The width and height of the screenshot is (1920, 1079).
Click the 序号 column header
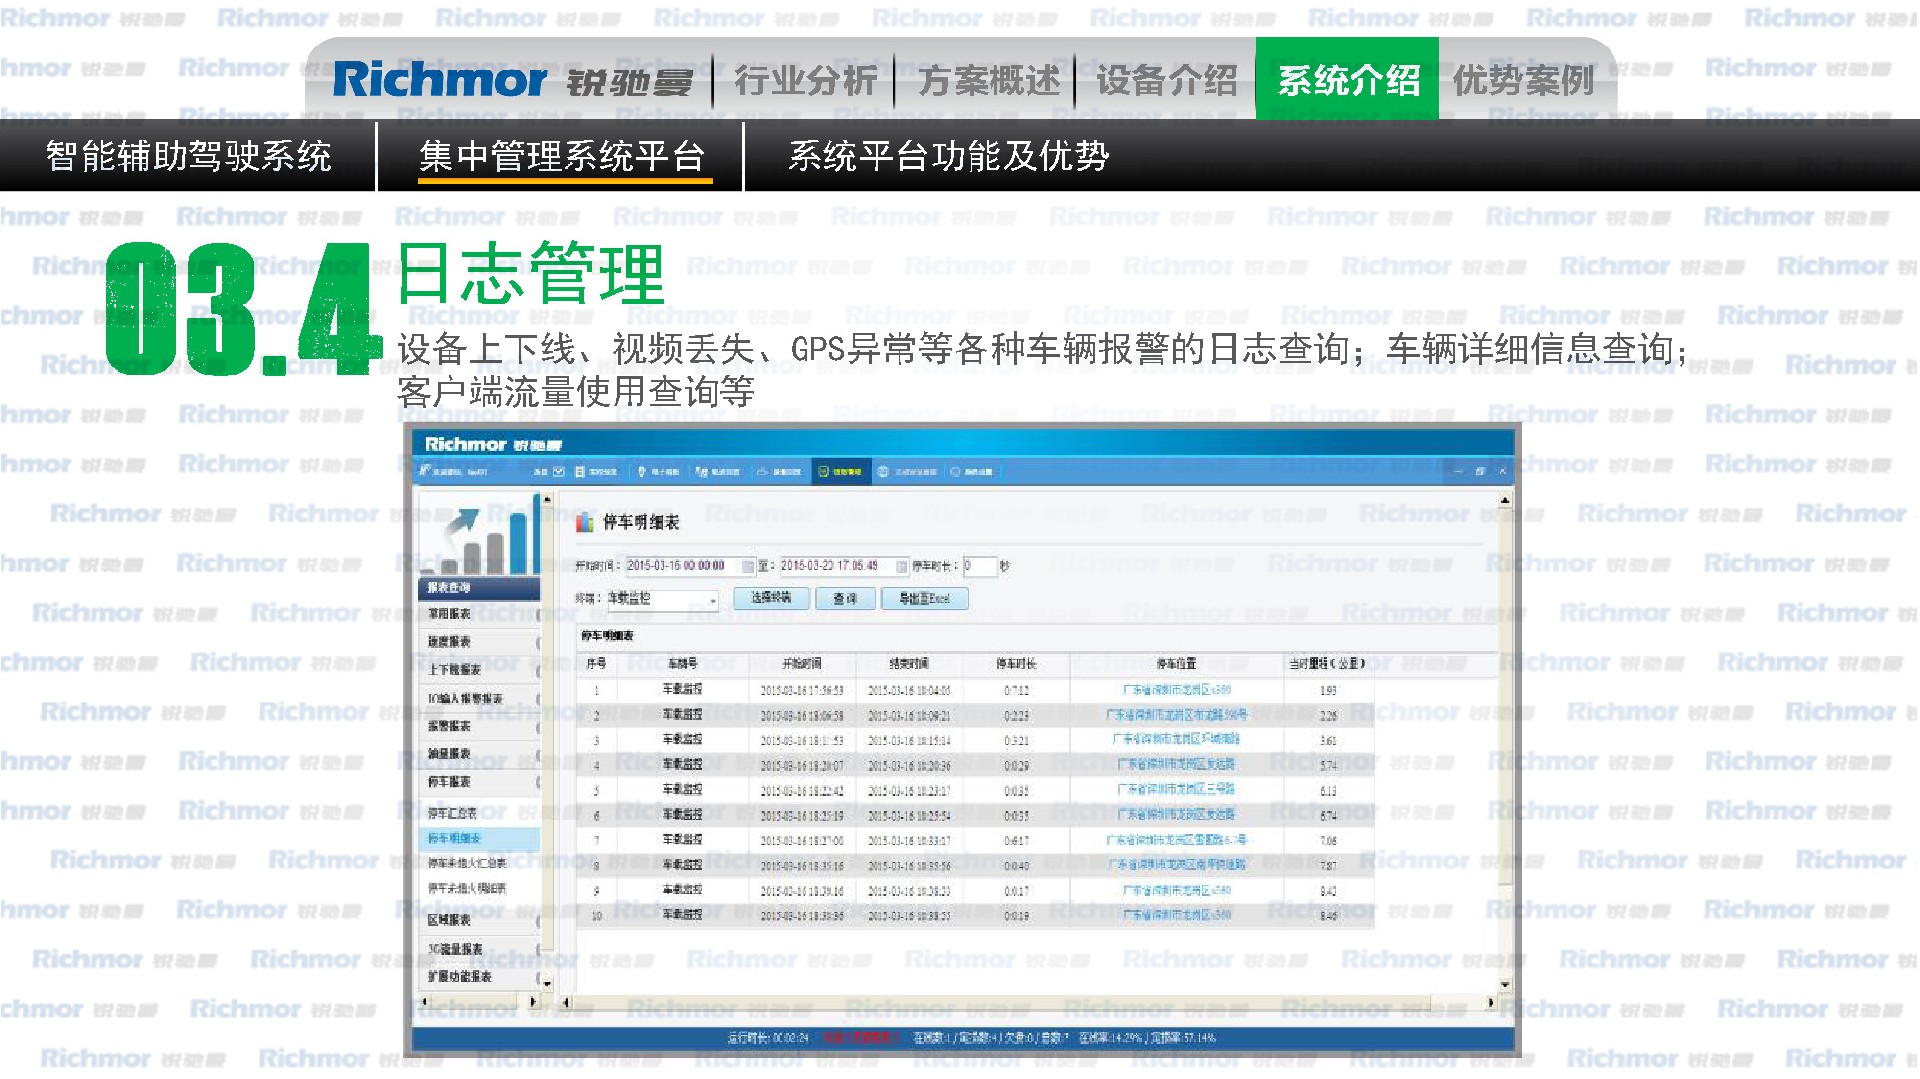point(596,663)
